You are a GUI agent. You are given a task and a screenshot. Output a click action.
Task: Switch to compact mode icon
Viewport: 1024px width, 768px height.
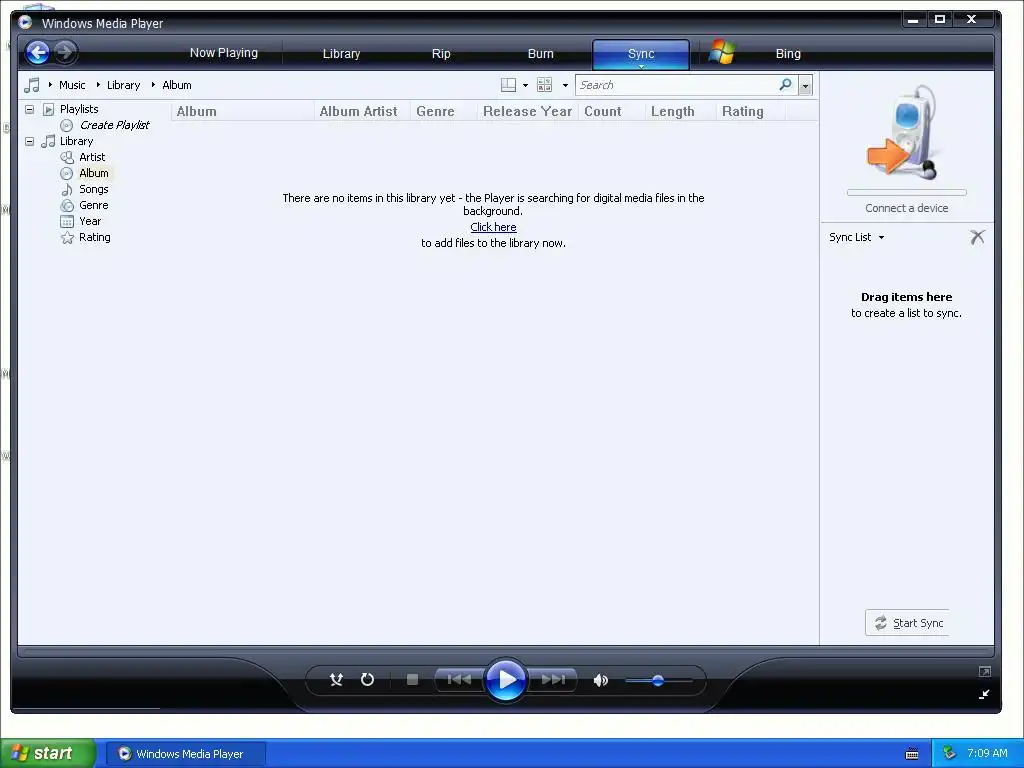(985, 694)
